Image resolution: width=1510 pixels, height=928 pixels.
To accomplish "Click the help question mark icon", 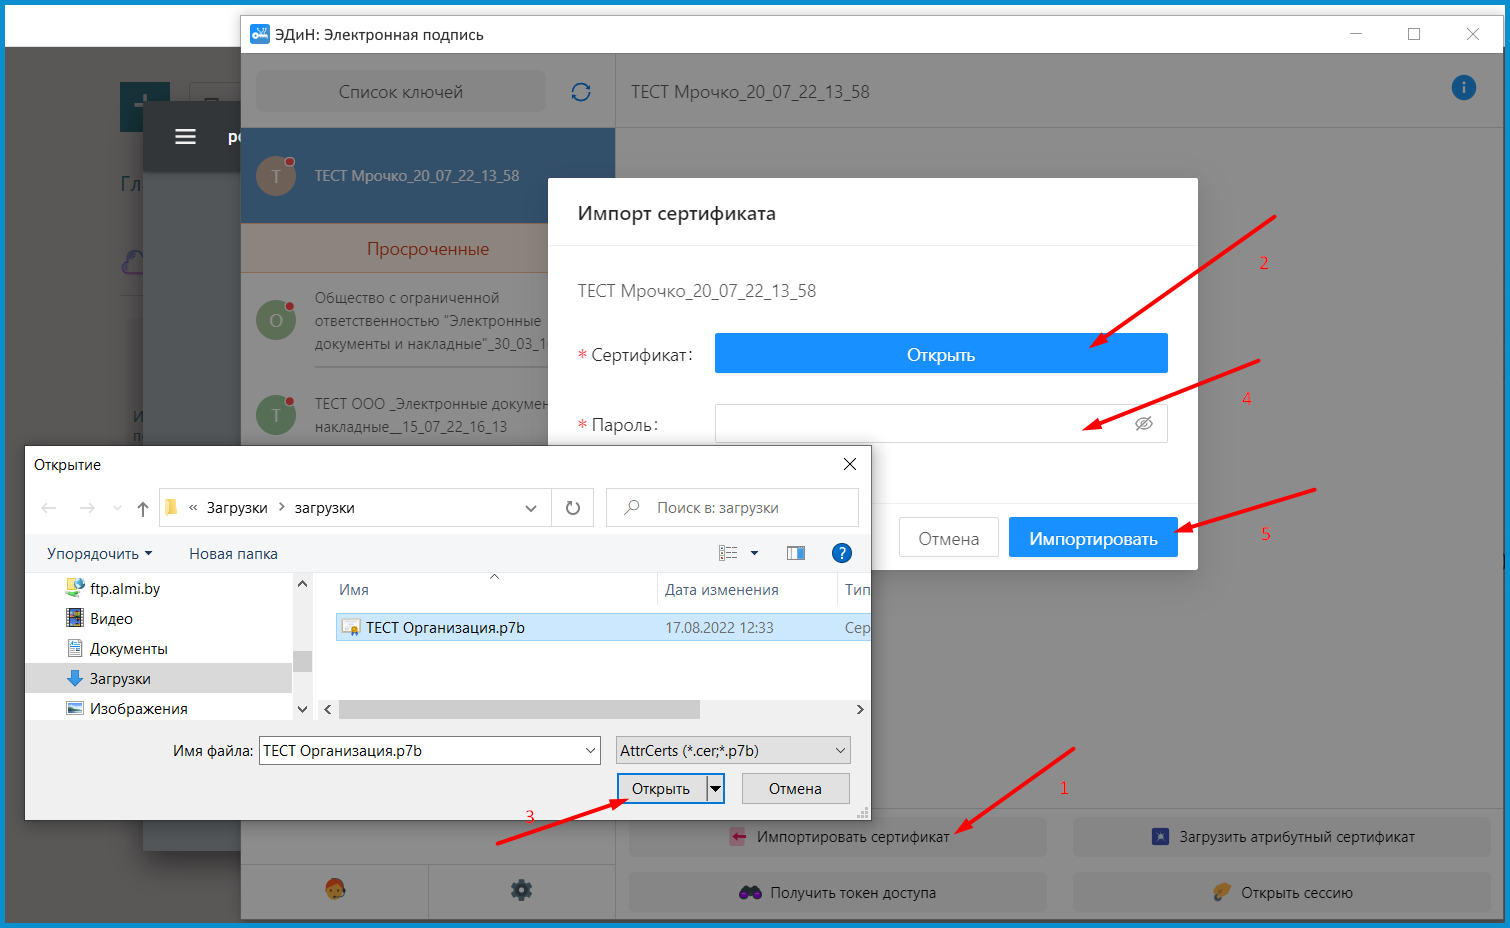I will pos(842,553).
